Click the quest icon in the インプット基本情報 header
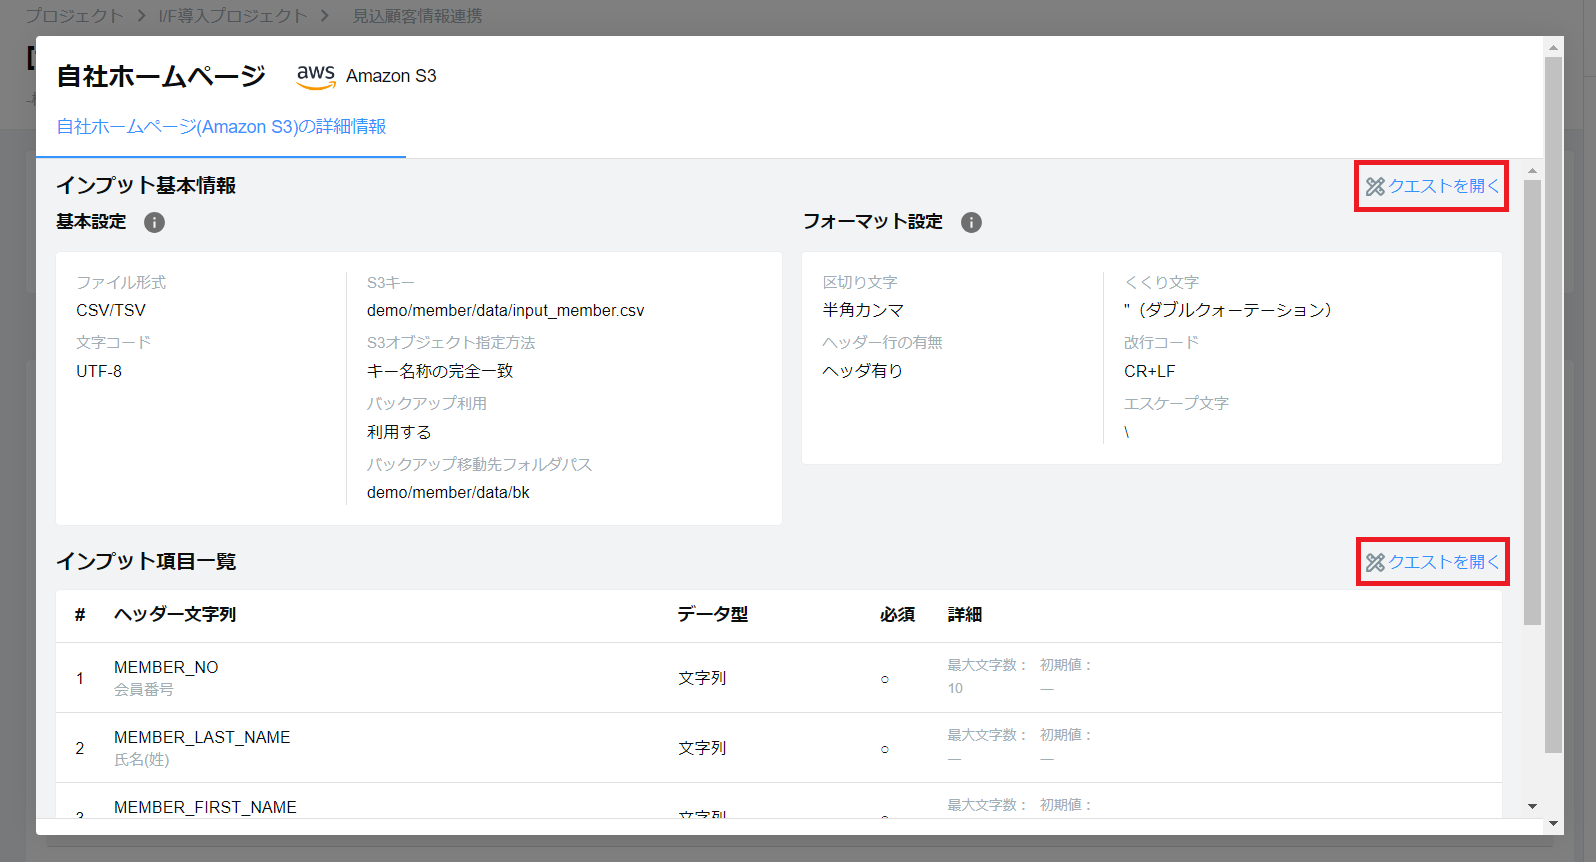 pyautogui.click(x=1375, y=187)
